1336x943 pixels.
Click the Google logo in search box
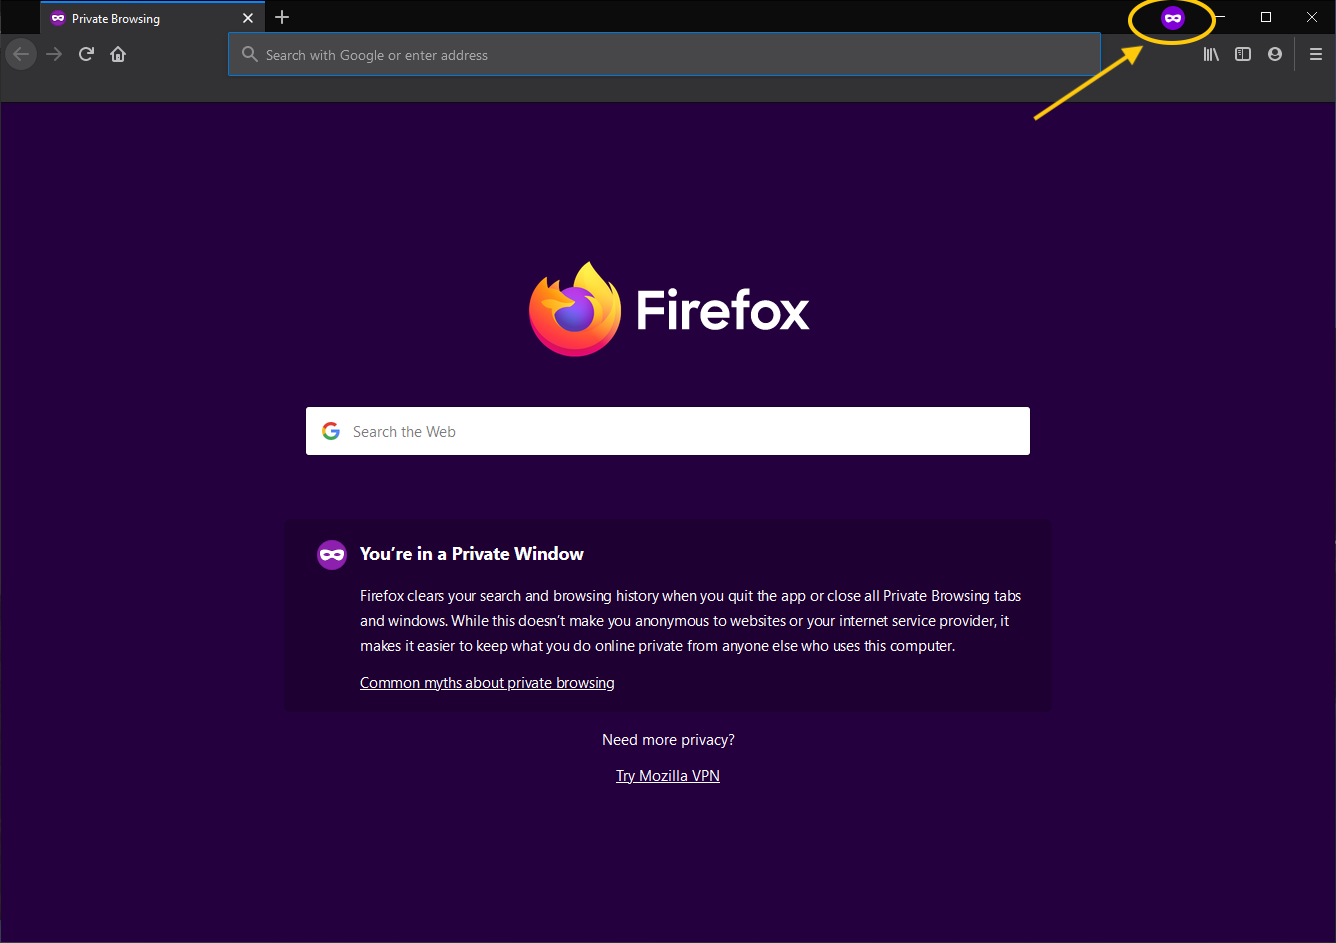click(x=331, y=431)
